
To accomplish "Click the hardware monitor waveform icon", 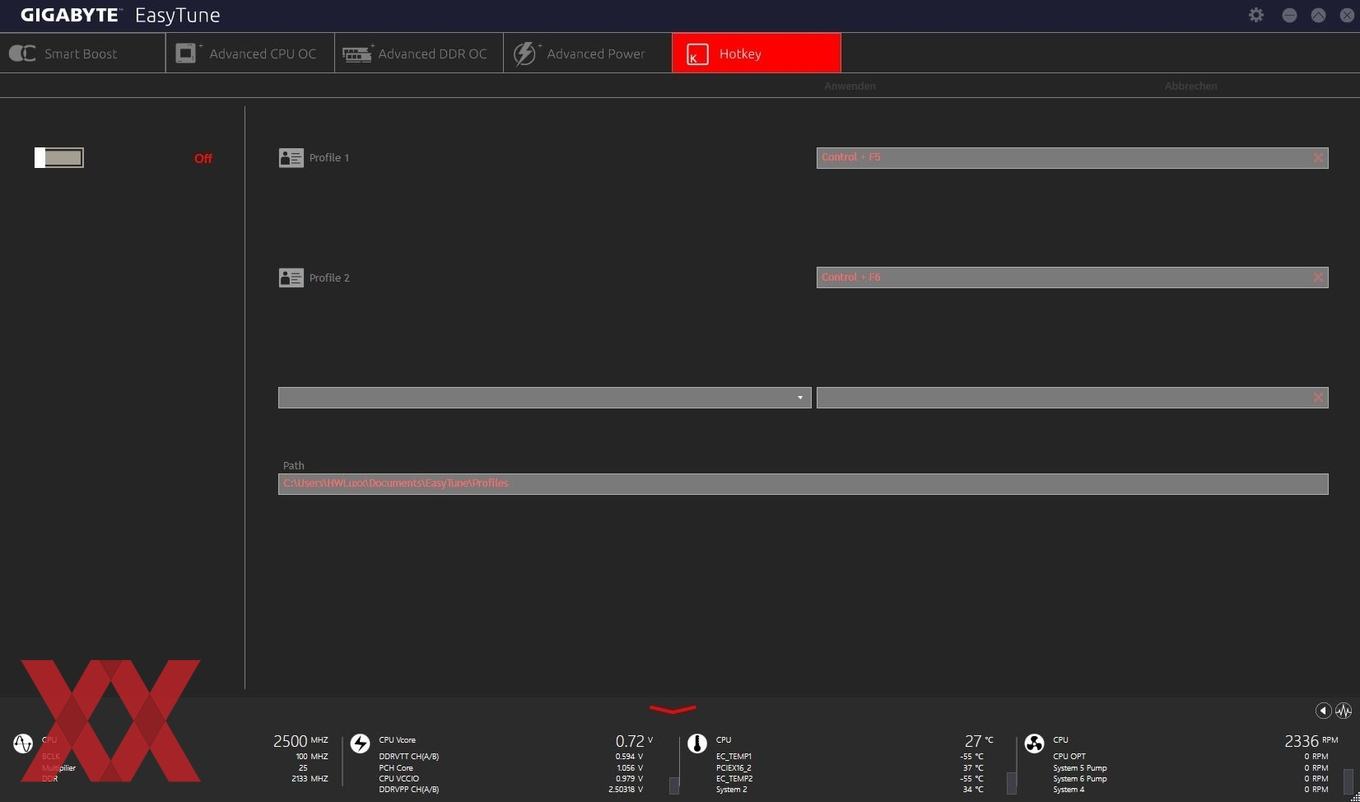I will [x=1343, y=710].
